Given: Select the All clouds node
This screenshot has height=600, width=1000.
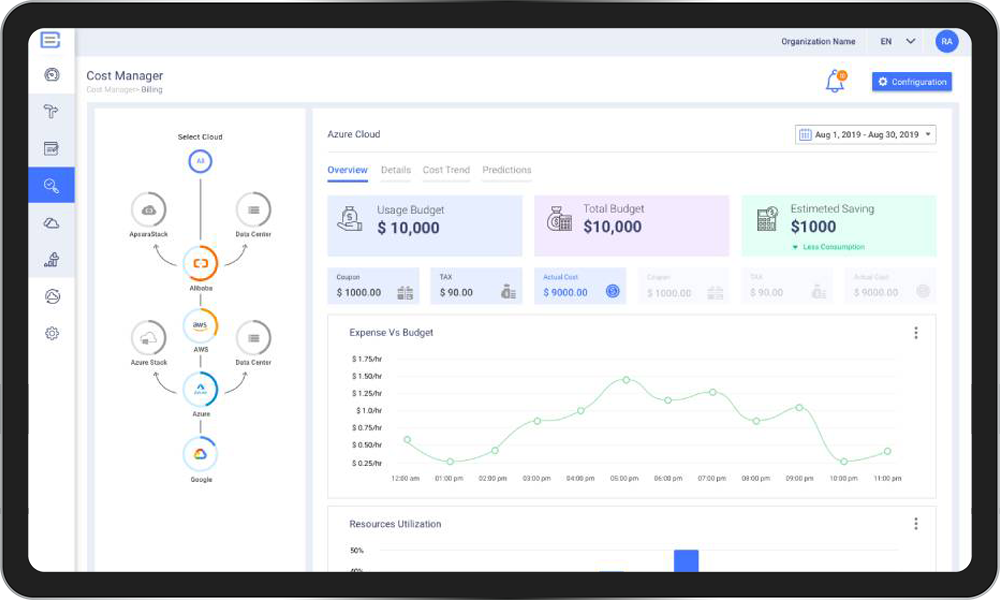Looking at the screenshot, I should (x=200, y=161).
